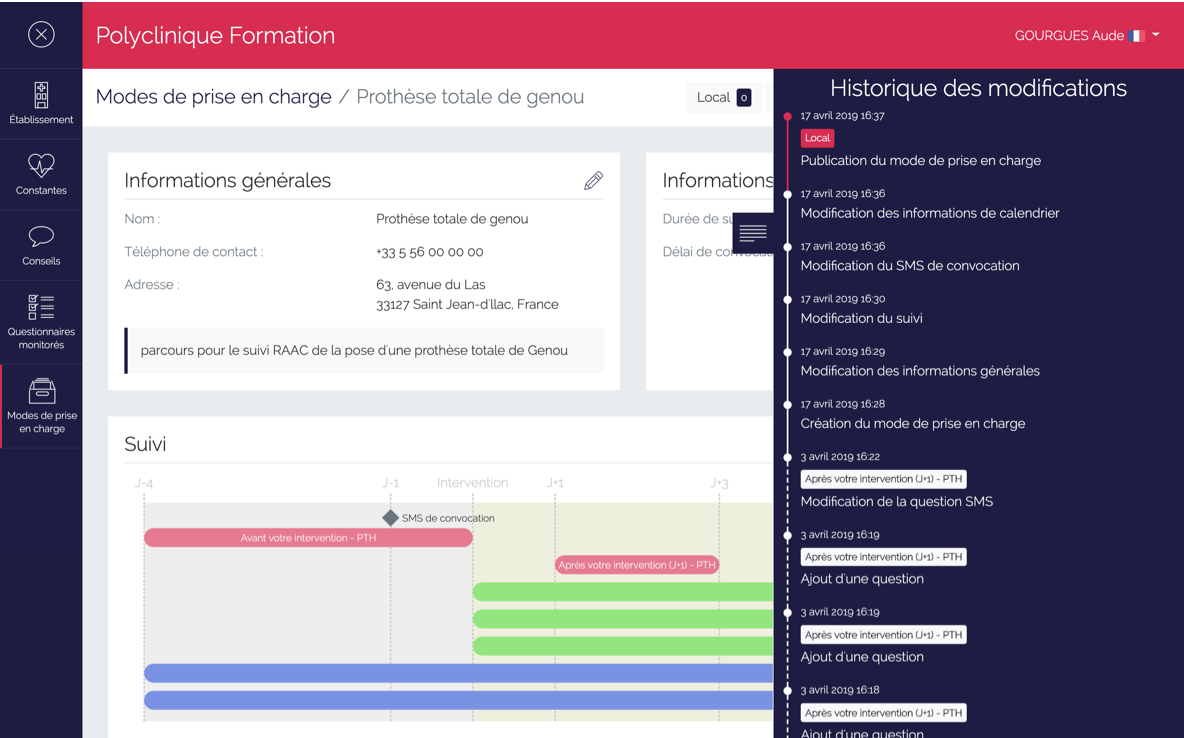Open the GOURGUES Aude user dropdown
The height and width of the screenshot is (738, 1184).
(1087, 35)
